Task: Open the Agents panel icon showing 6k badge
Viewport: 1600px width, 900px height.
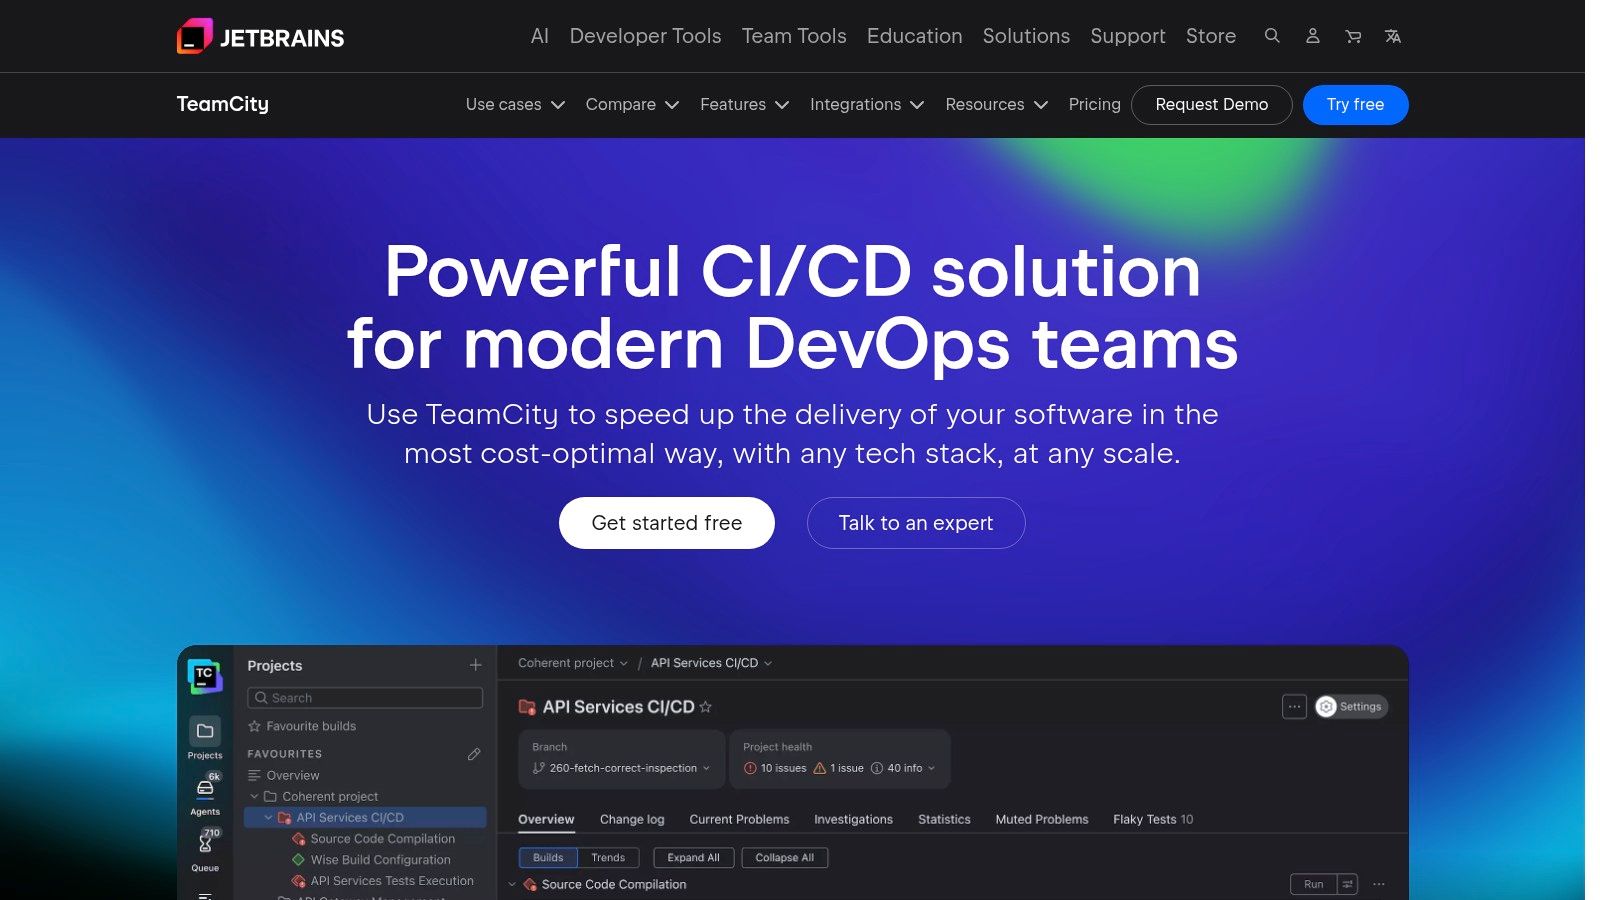Action: click(206, 788)
